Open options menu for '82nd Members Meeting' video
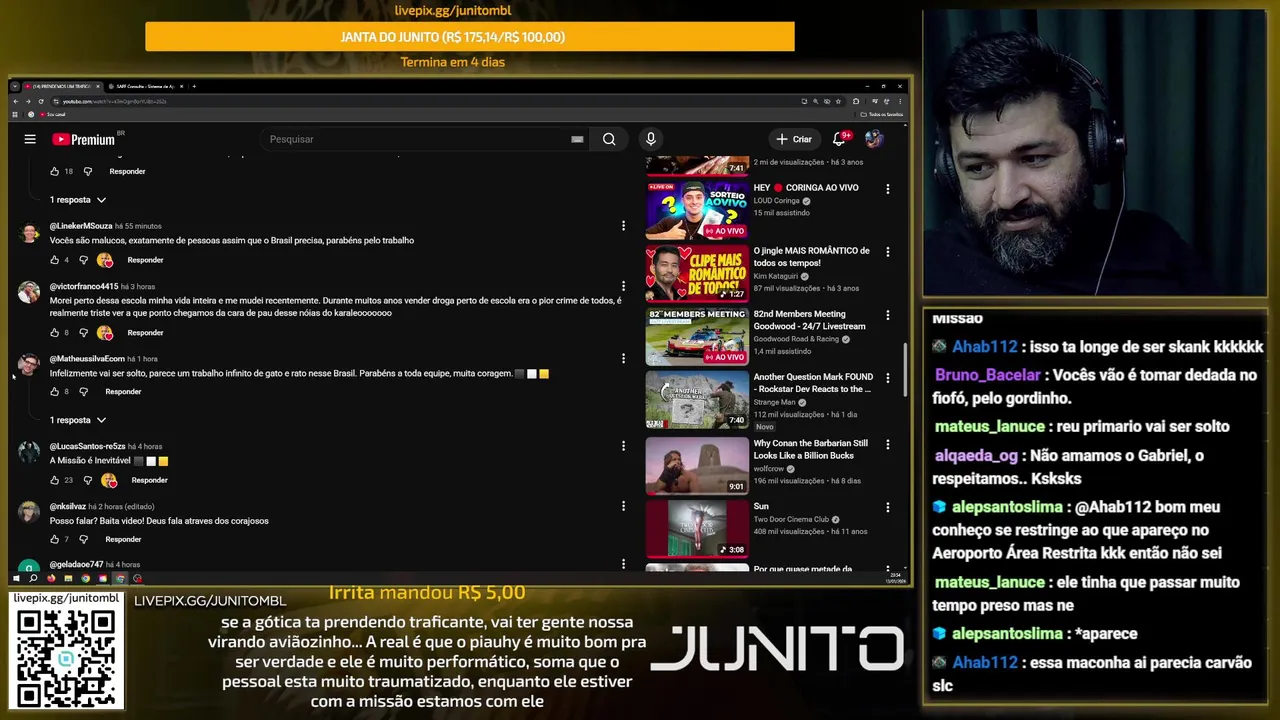1280x720 pixels. pos(887,315)
